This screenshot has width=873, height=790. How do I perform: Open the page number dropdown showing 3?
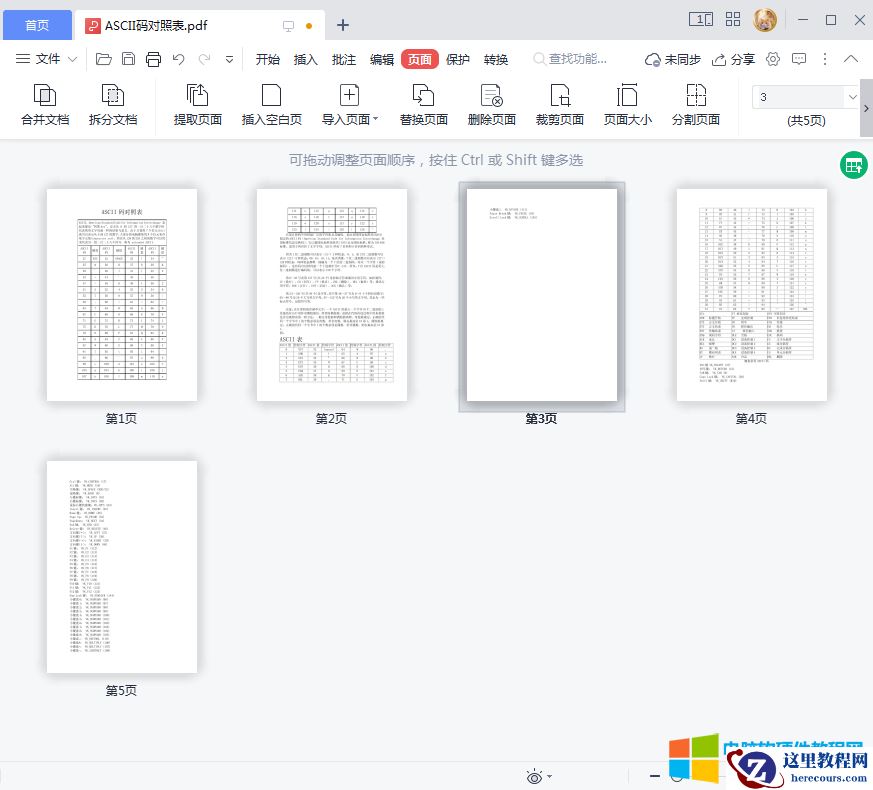852,97
